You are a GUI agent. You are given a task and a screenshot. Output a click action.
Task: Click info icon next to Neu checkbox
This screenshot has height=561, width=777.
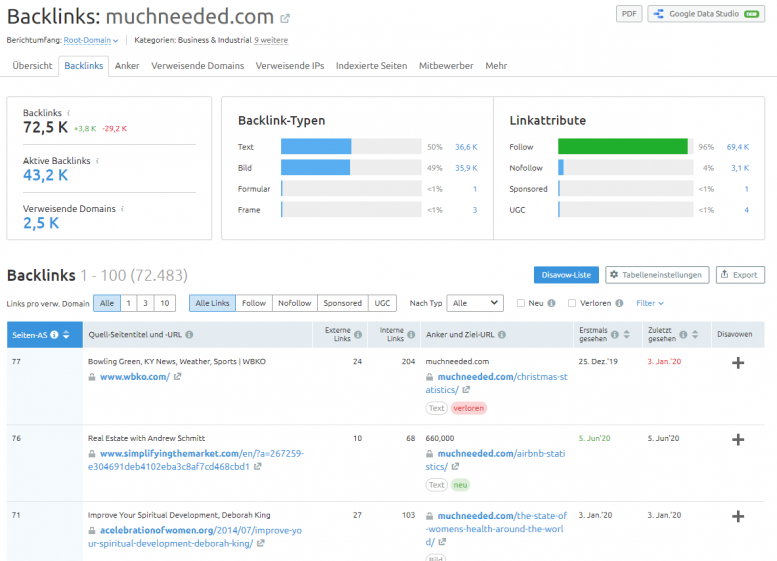pos(552,303)
